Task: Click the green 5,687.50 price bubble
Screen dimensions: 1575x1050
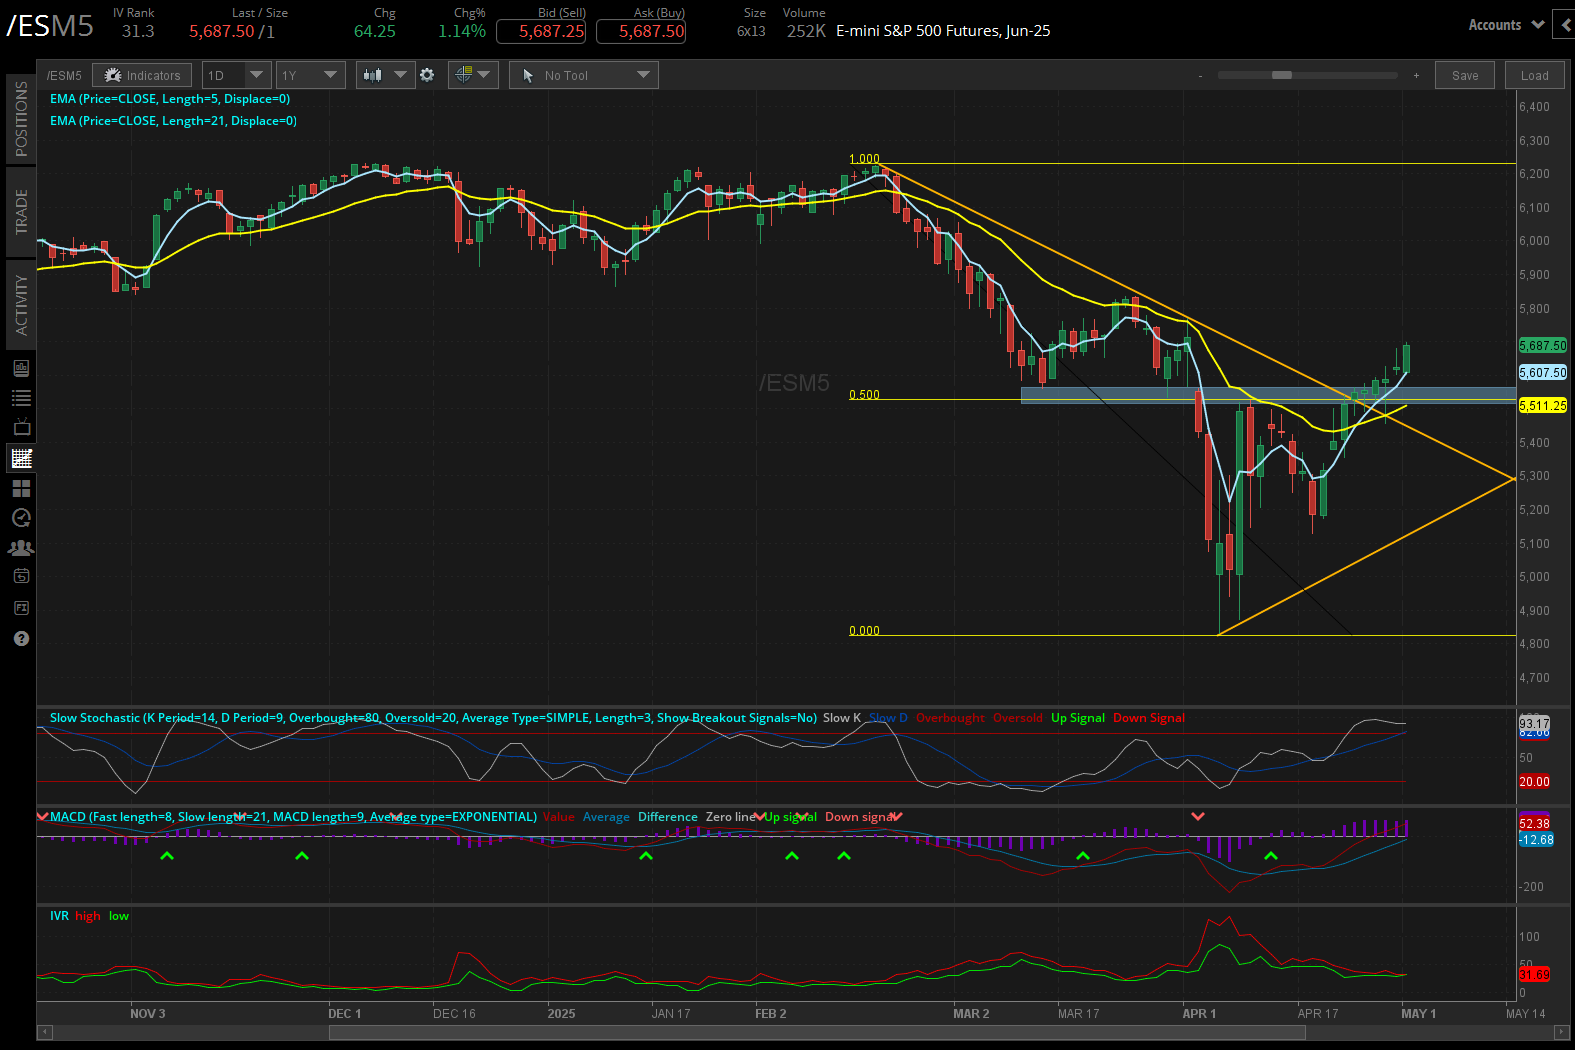Action: (1543, 346)
